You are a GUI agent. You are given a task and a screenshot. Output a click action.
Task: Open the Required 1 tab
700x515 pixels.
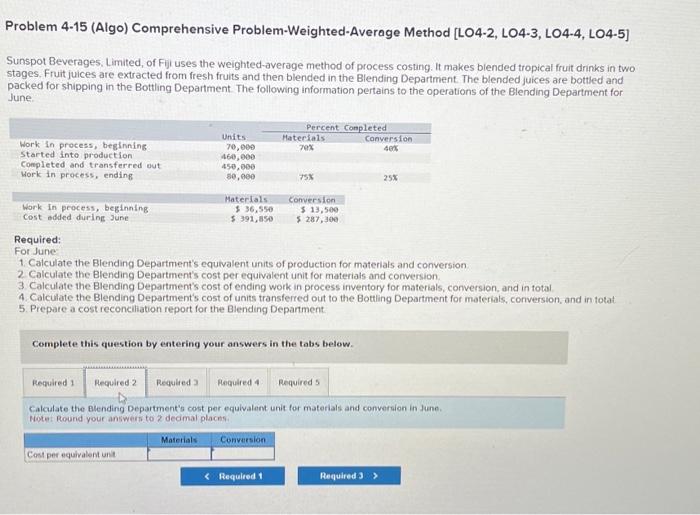[x=54, y=383]
